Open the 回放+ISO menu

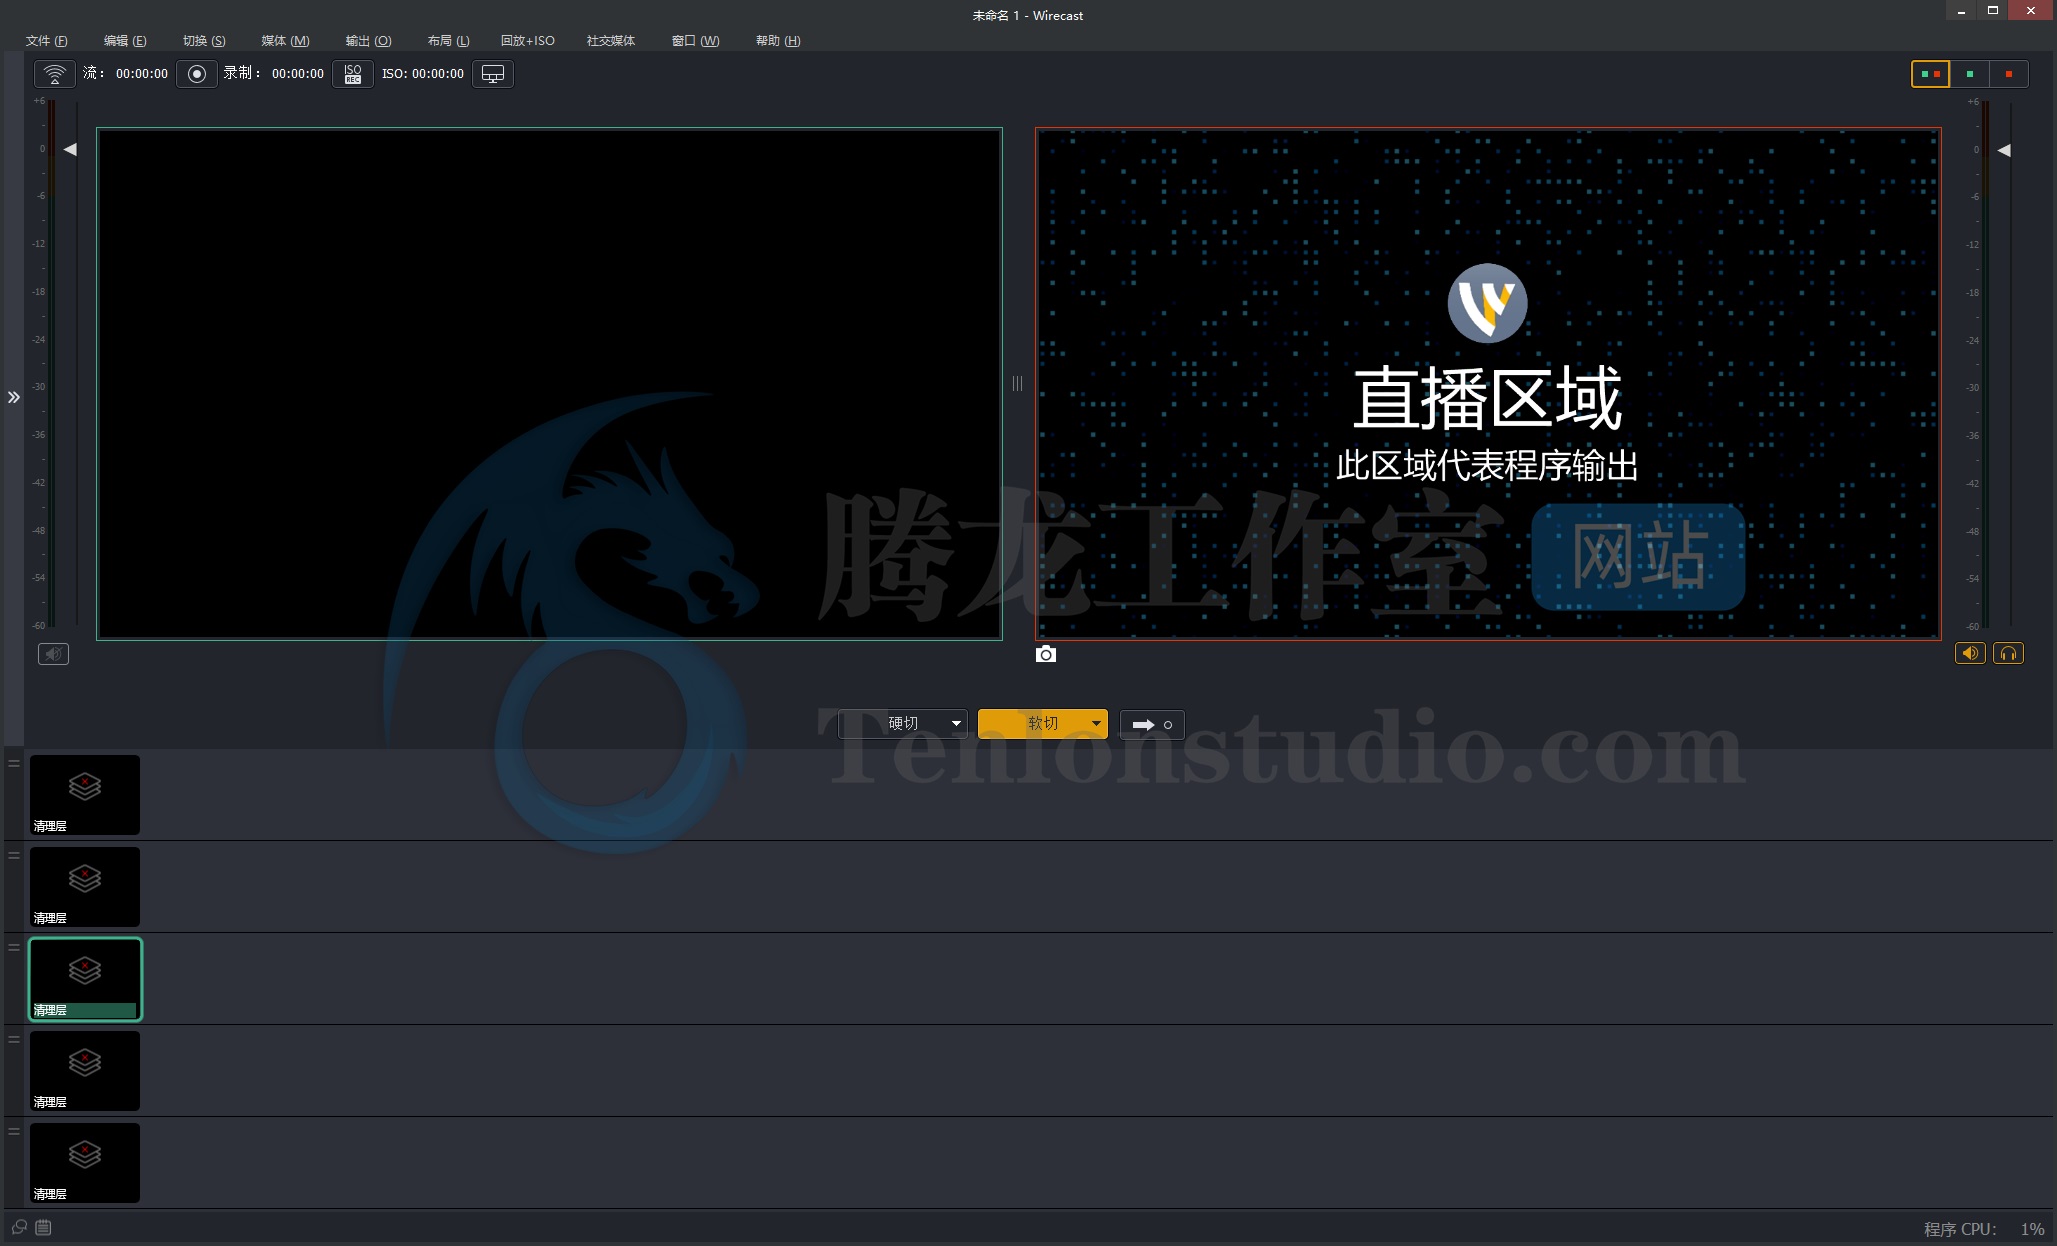[527, 41]
